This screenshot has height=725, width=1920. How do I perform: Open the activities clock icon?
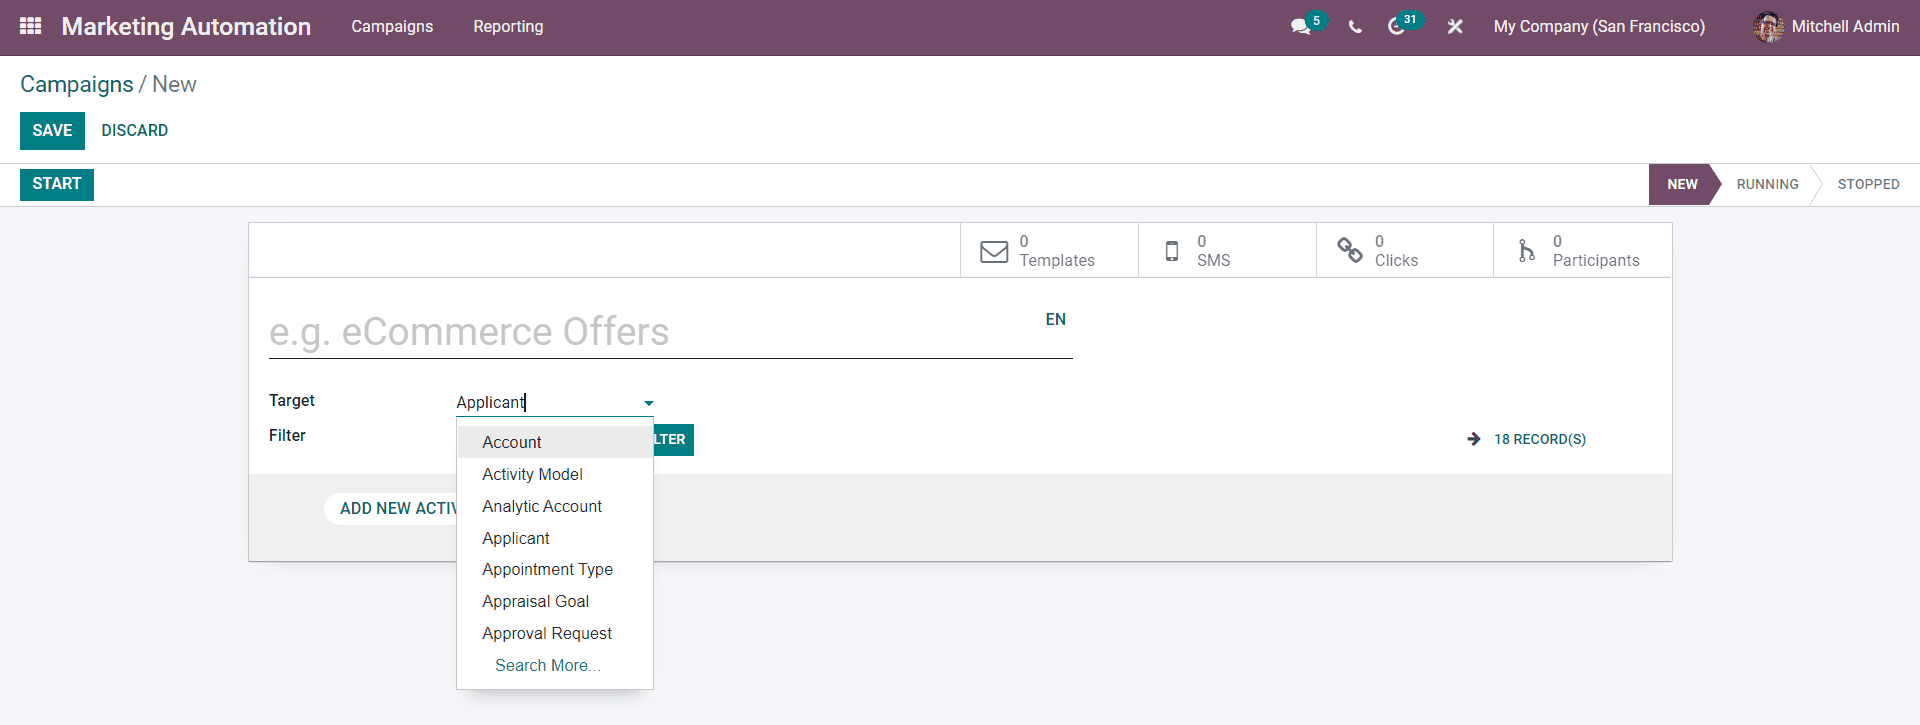(x=1396, y=27)
